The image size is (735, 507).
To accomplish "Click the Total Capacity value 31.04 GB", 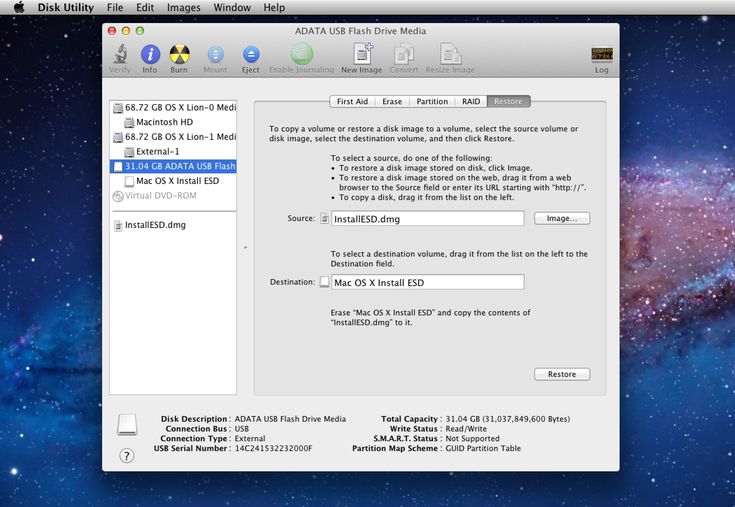I will point(508,419).
